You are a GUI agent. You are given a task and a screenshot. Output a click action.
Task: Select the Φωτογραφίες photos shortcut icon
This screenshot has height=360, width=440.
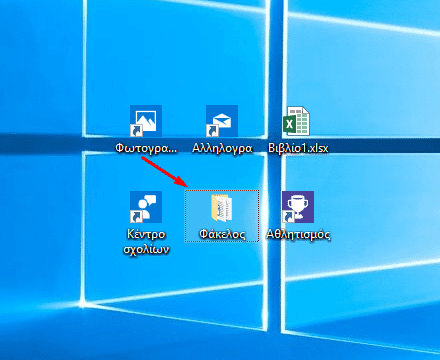pos(146,121)
